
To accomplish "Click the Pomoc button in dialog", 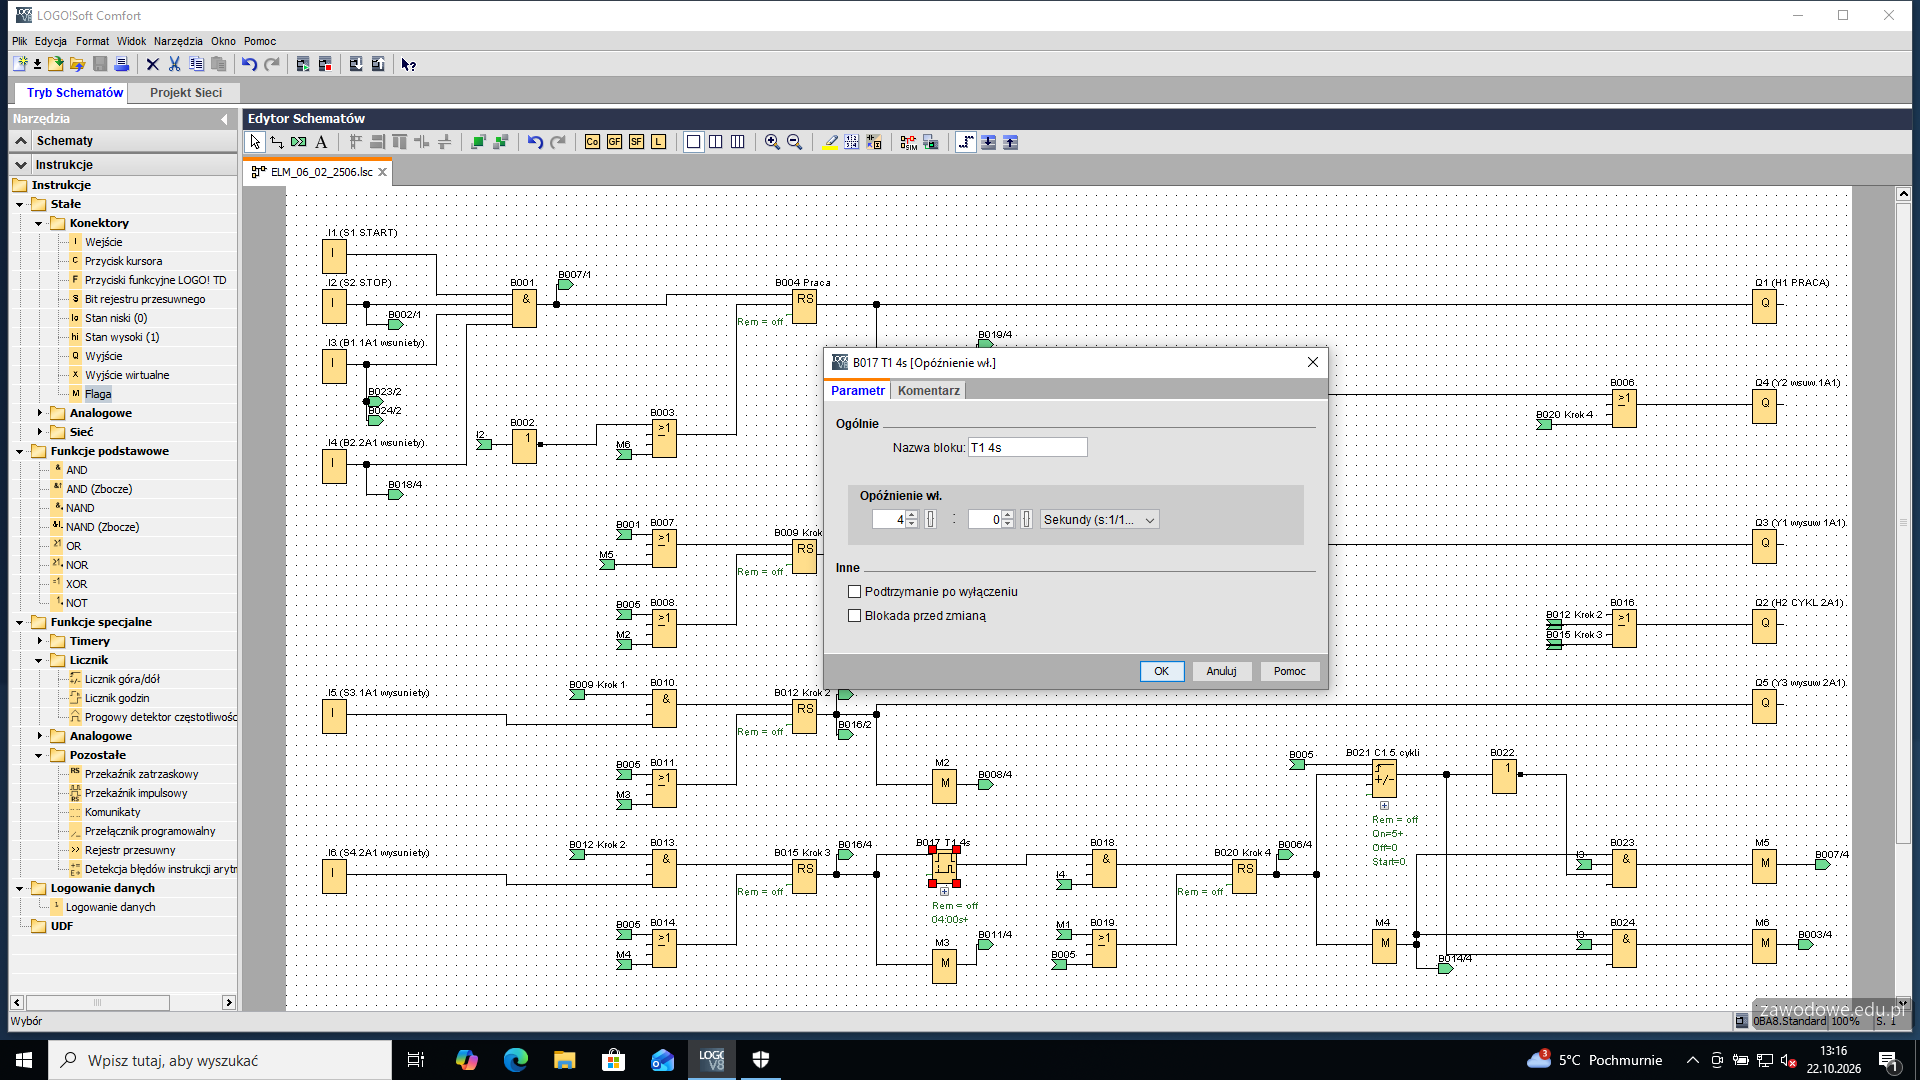I will (1289, 672).
